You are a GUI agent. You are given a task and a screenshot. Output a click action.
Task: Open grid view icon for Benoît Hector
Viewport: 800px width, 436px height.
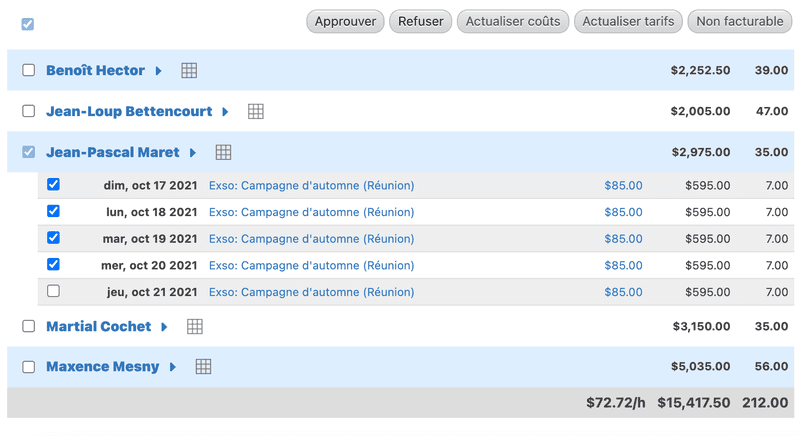click(189, 71)
